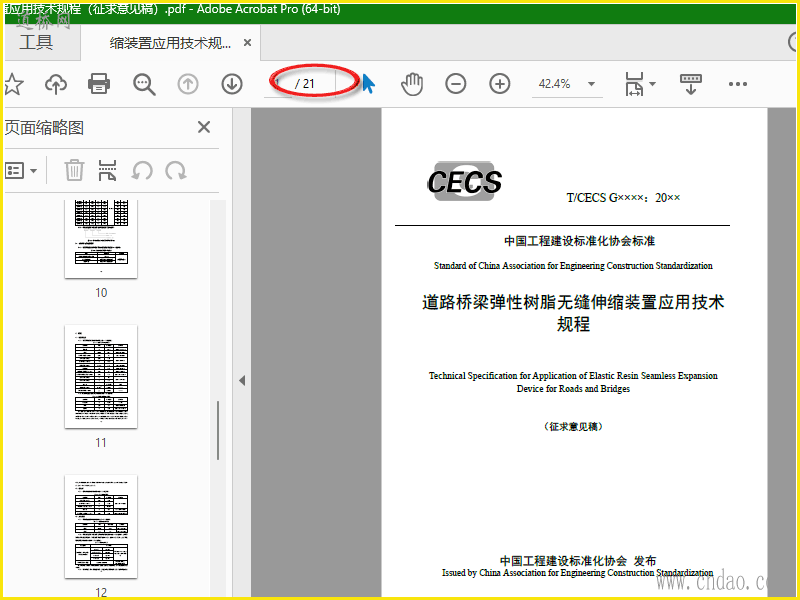Click the CECS logo on page
Screen dimensions: 800x600
464,182
